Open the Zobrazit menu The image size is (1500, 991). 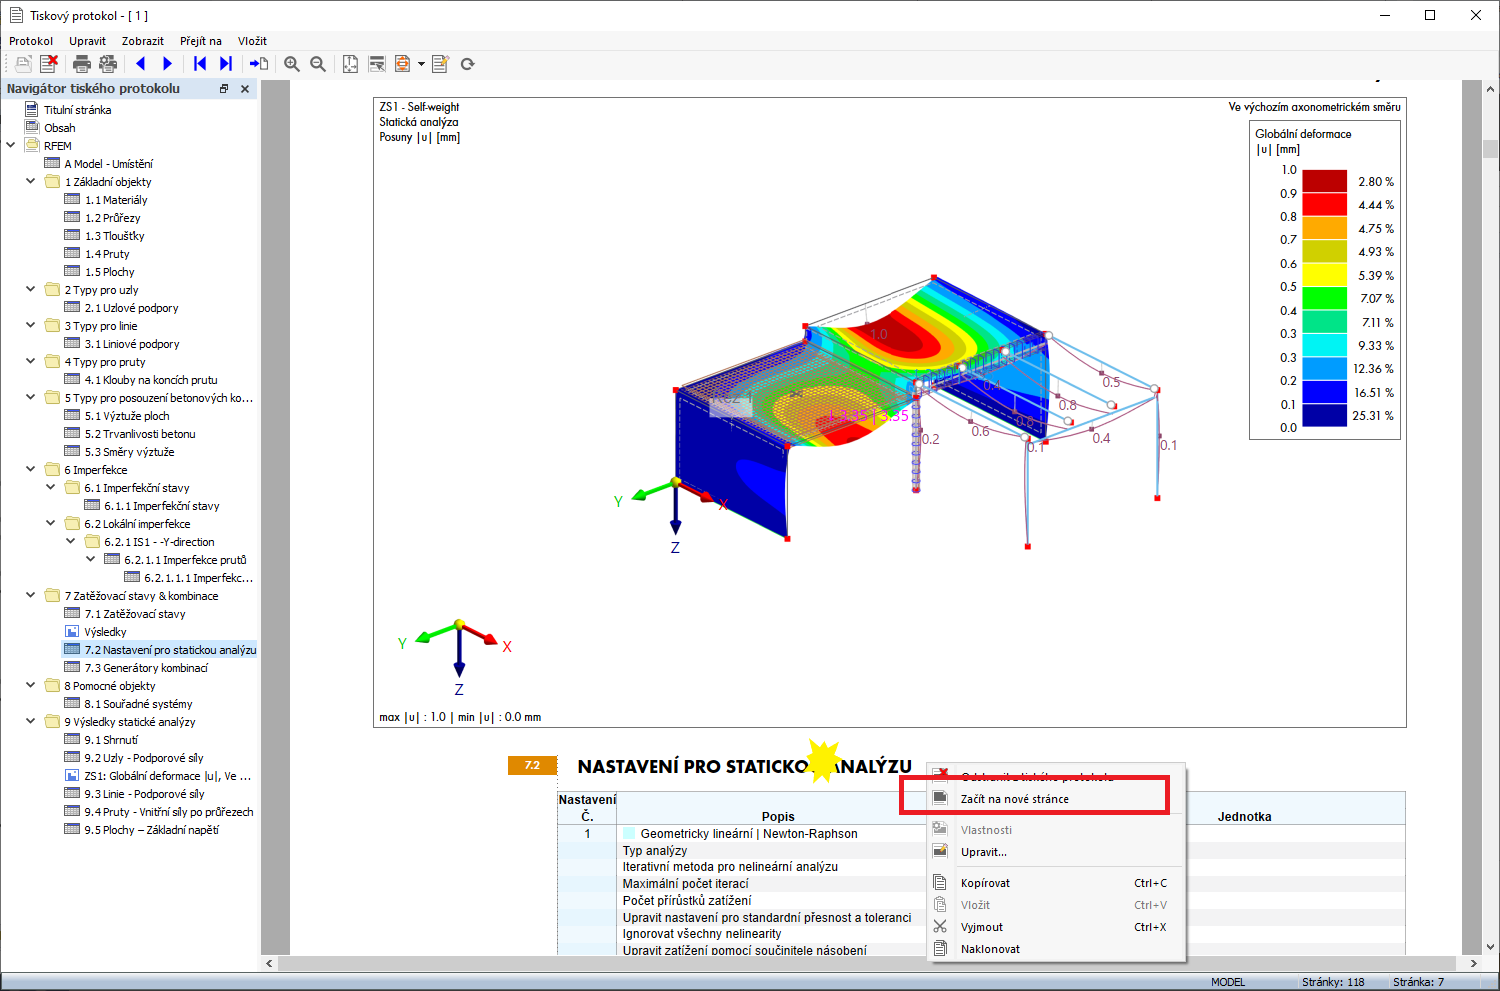143,41
